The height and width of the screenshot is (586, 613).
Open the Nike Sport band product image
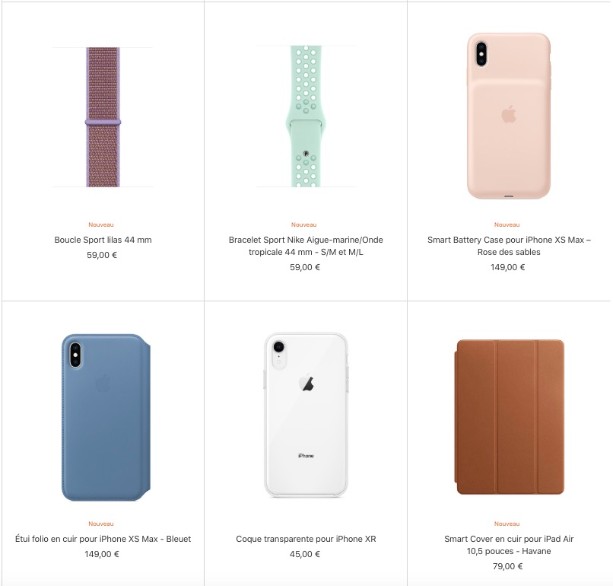point(306,116)
